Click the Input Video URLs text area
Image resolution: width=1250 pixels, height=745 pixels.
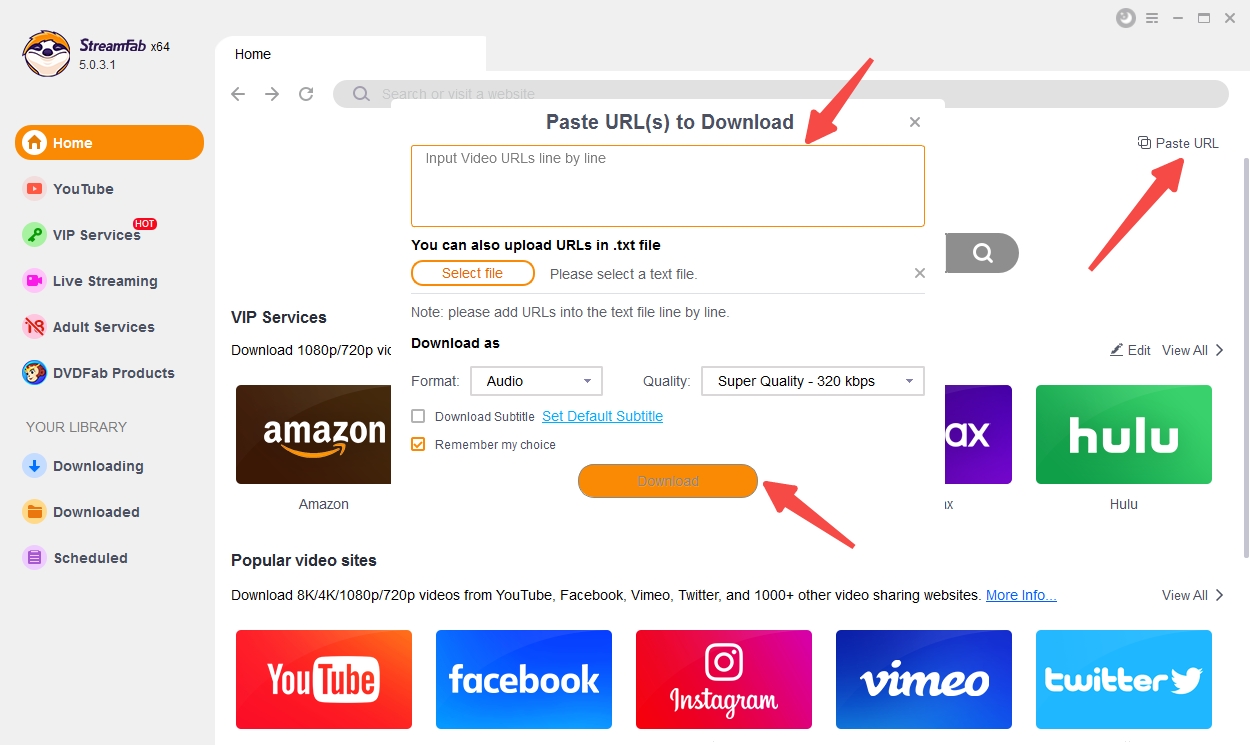[668, 186]
